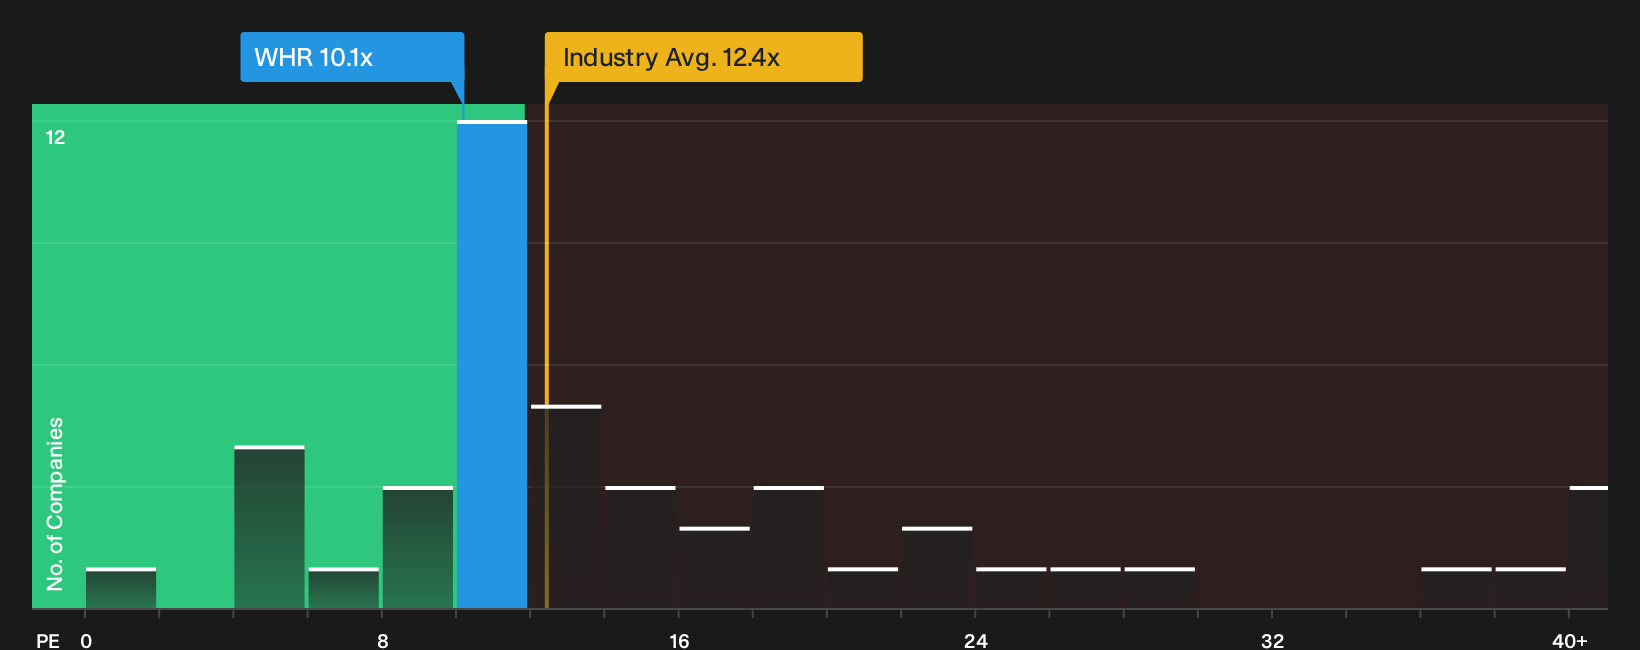Click the PE axis label 32

tap(1272, 640)
